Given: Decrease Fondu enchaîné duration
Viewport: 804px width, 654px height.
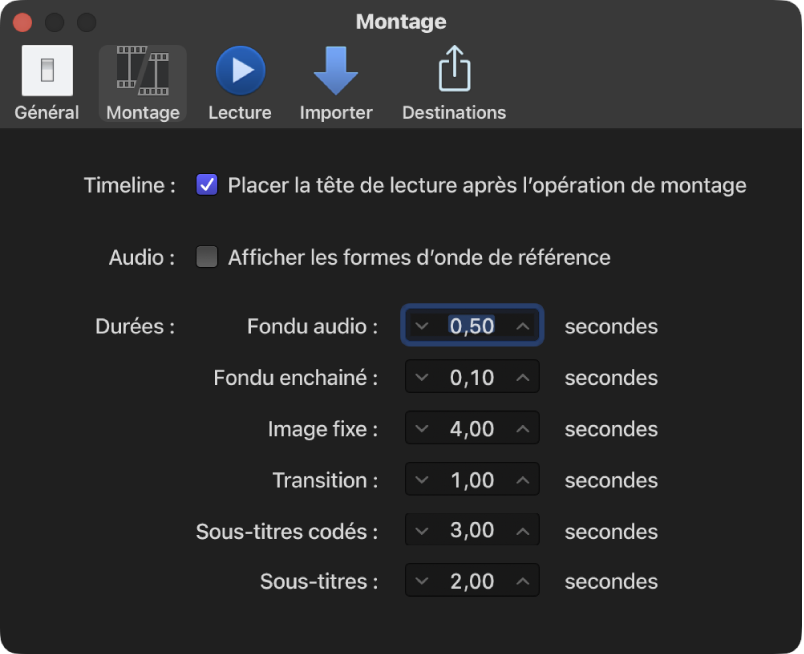Looking at the screenshot, I should [x=421, y=378].
